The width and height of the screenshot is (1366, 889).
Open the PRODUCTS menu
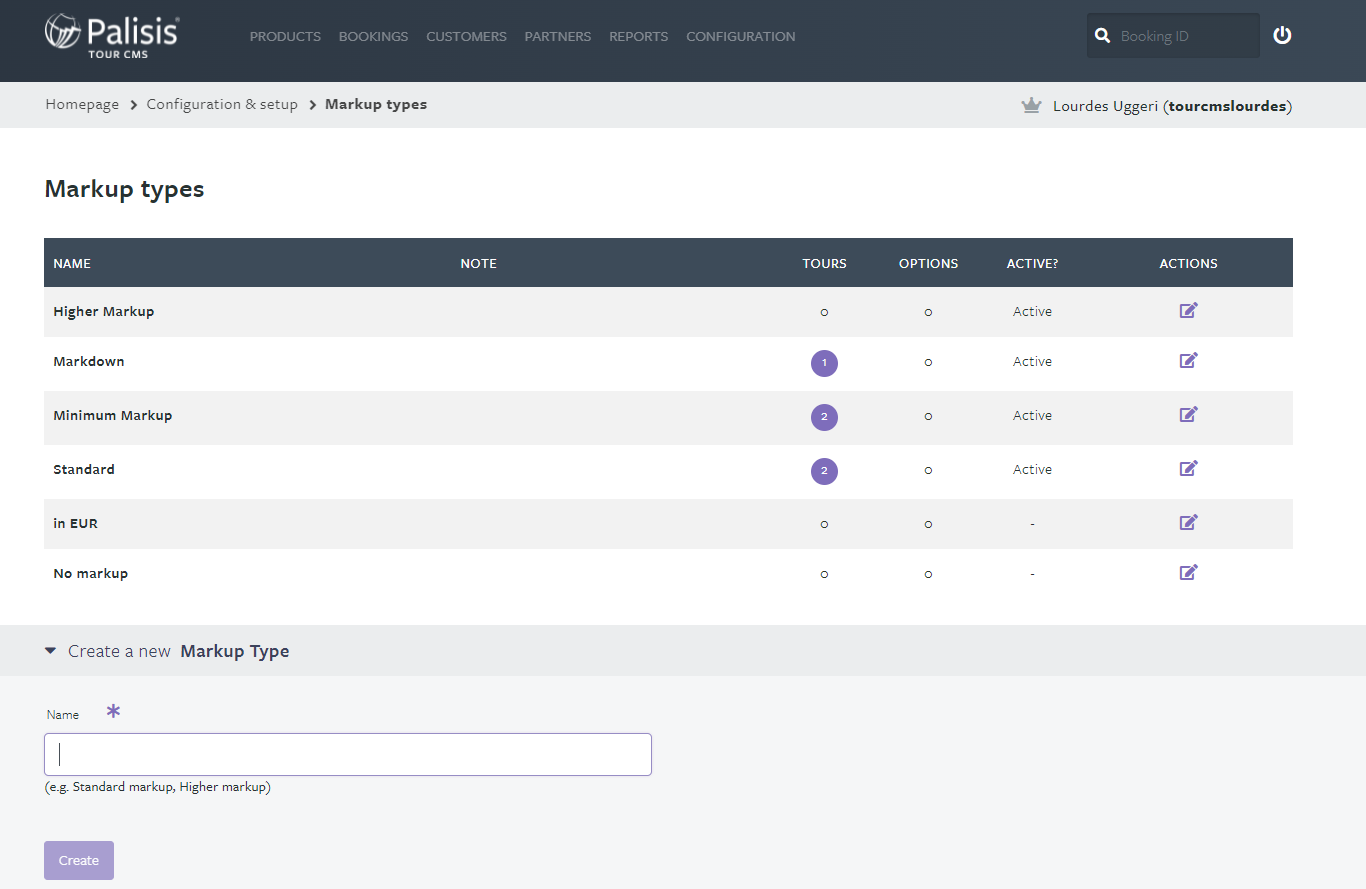click(x=285, y=36)
